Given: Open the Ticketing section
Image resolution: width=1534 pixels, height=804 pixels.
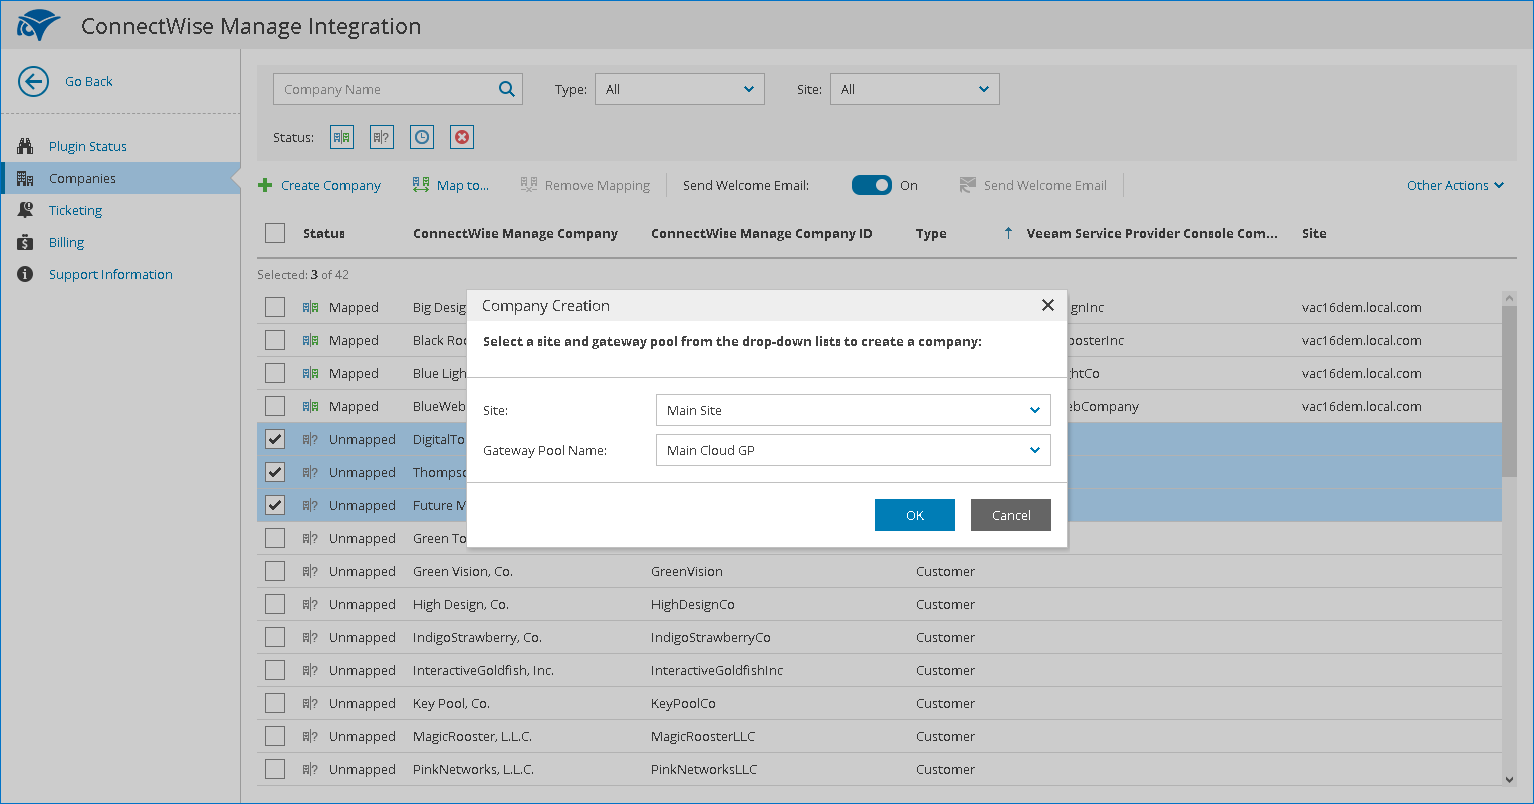Looking at the screenshot, I should click(x=75, y=210).
